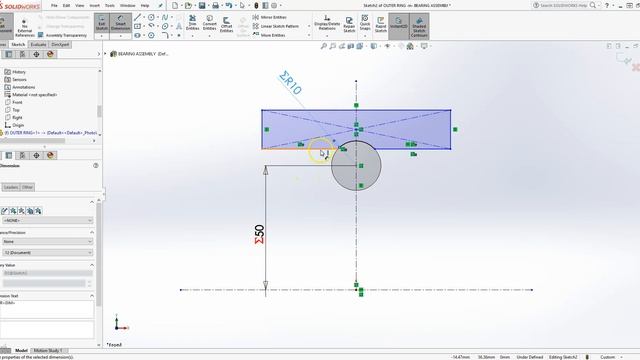The width and height of the screenshot is (640, 360).
Task: Click the Leaders tab in Dimension panel
Action: [x=11, y=187]
